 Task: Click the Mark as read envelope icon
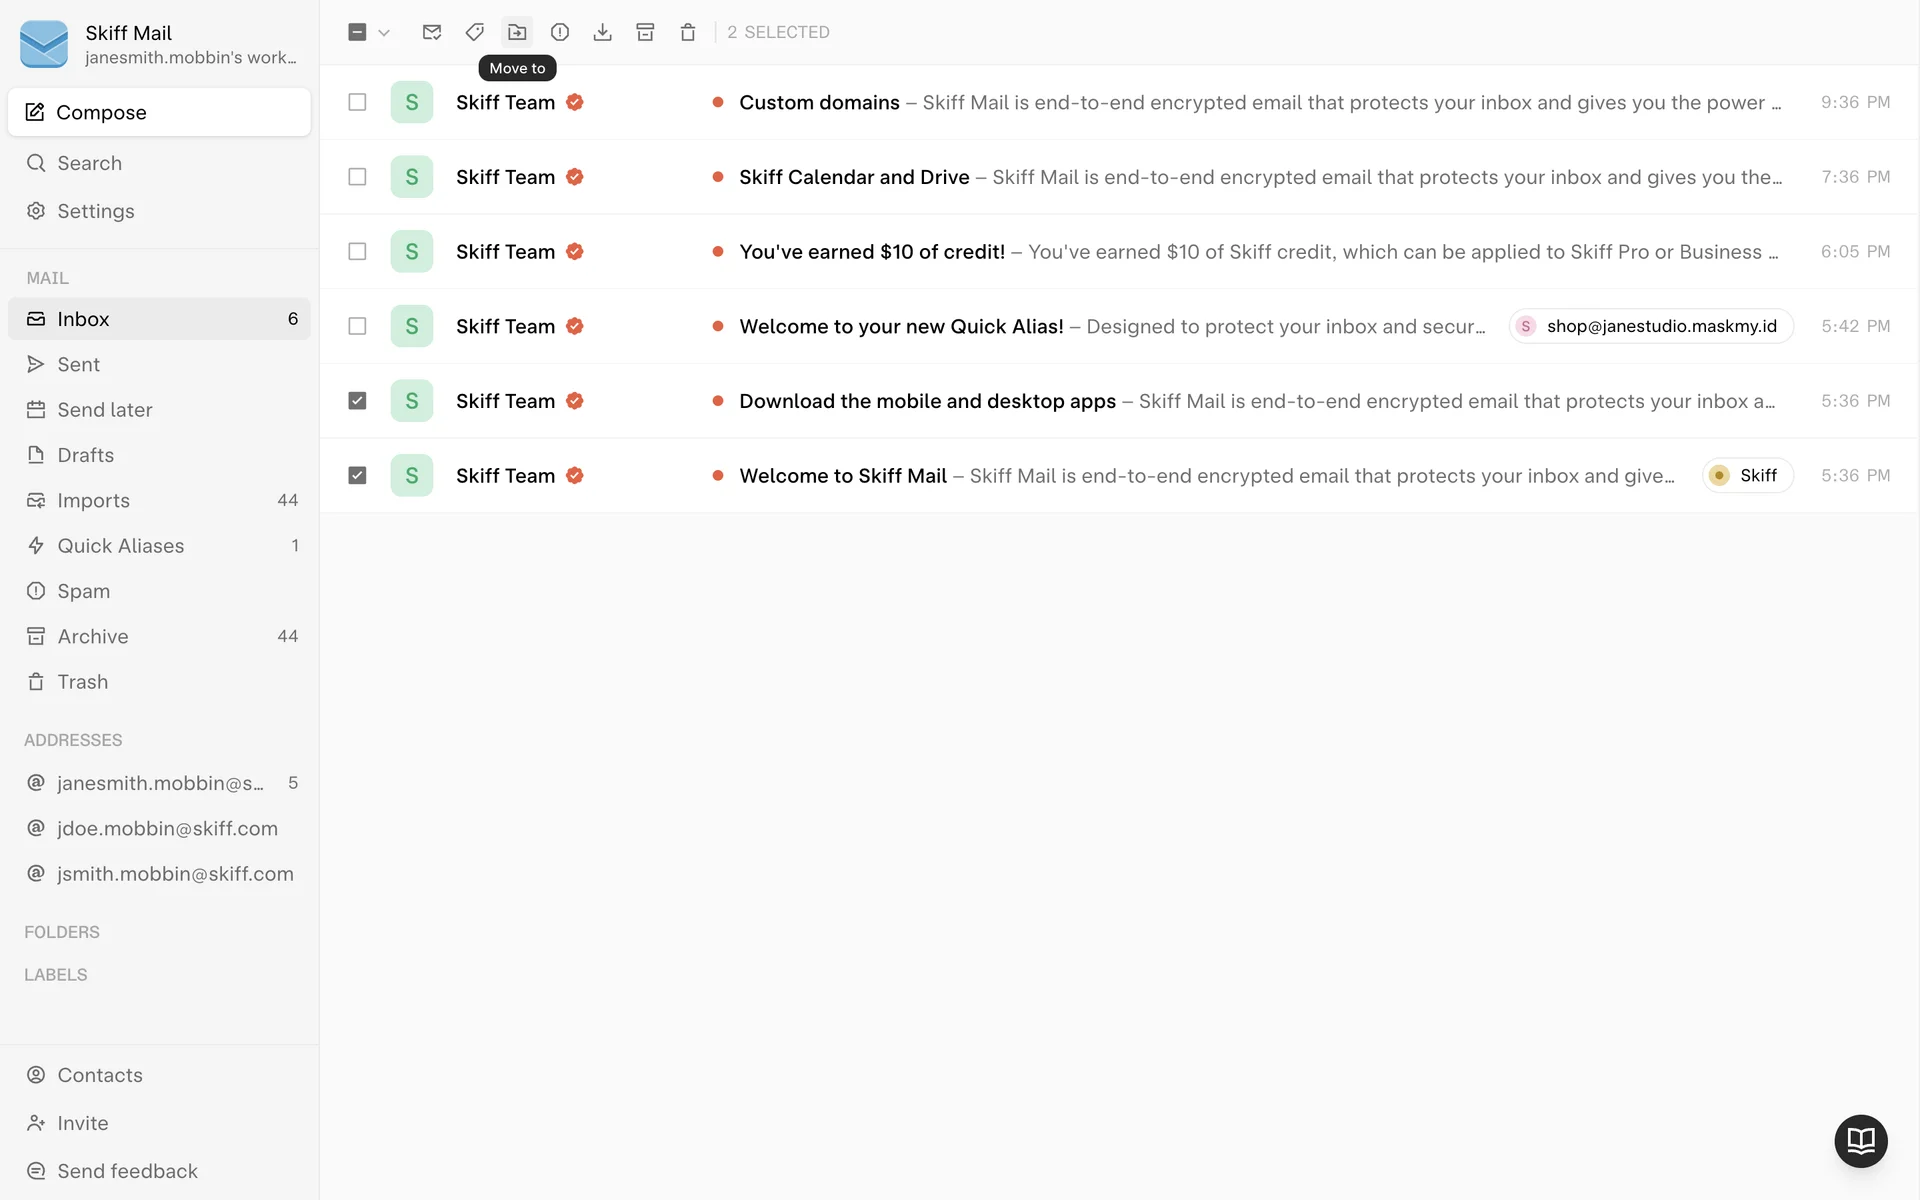432,32
